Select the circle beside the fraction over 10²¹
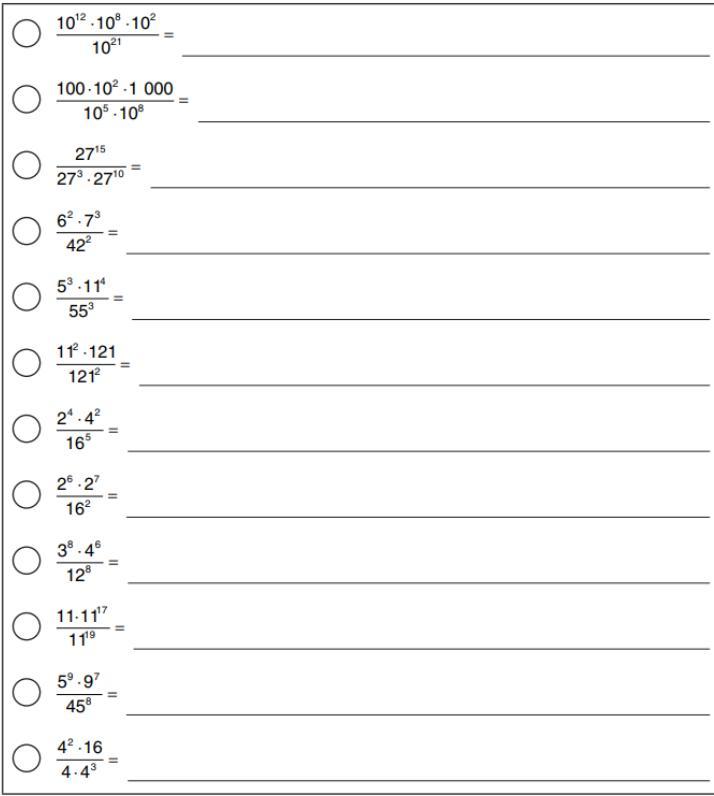Image resolution: width=714 pixels, height=796 pixels. click(x=26, y=34)
